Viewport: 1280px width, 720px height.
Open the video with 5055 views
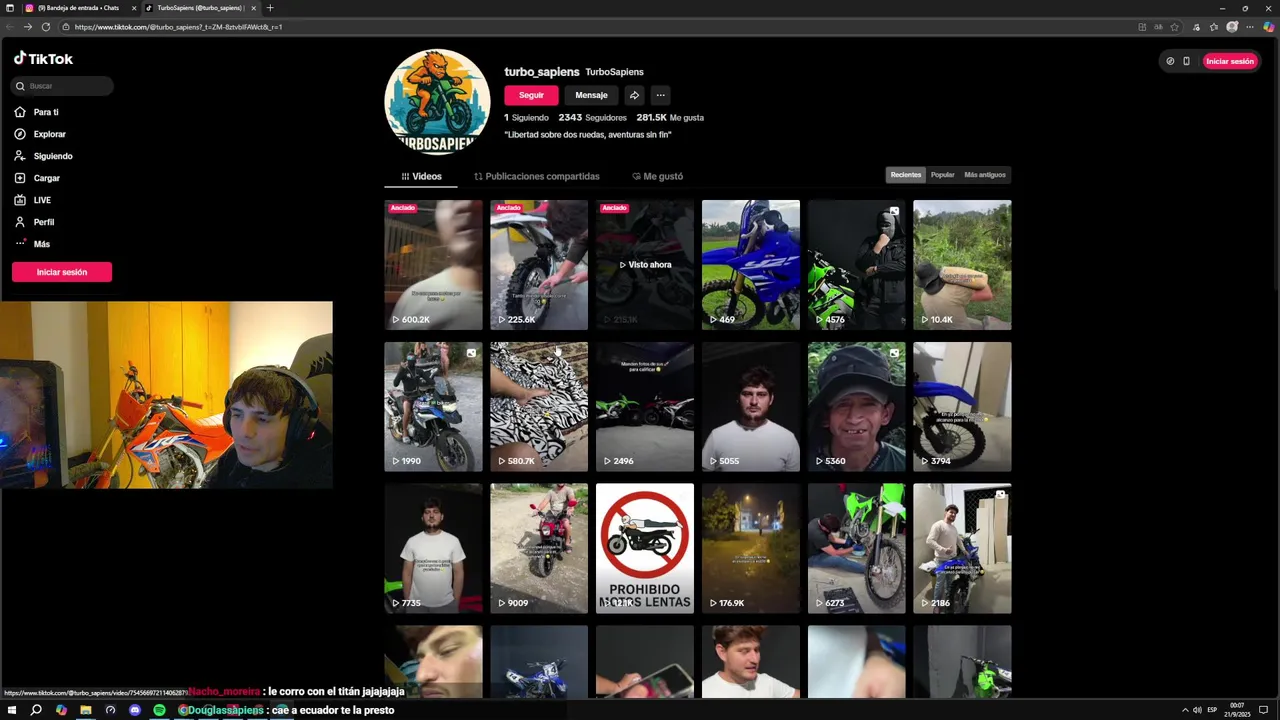click(x=751, y=407)
